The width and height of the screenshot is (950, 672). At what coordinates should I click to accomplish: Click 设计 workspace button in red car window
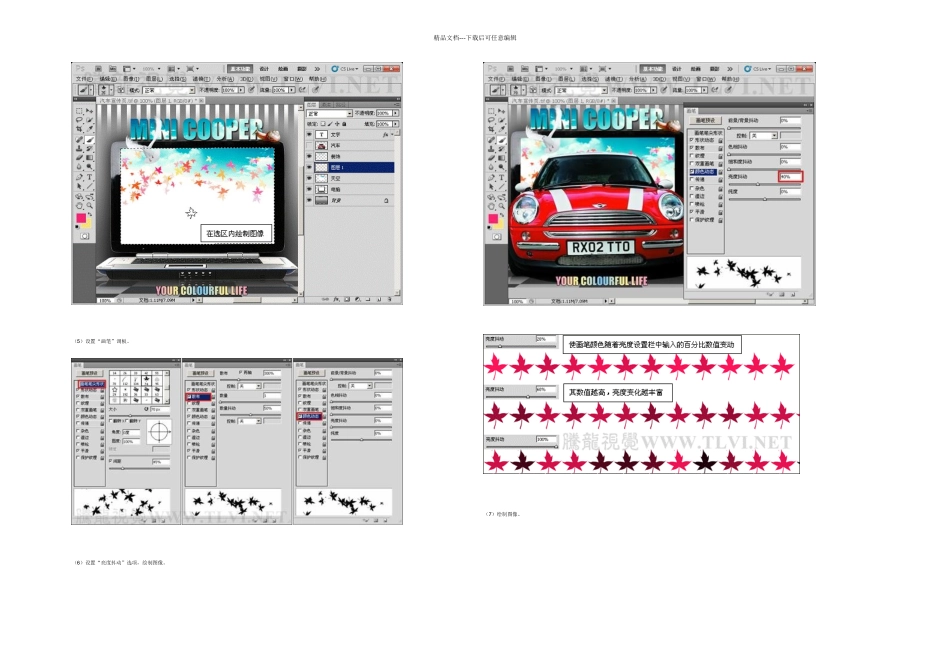click(x=677, y=69)
